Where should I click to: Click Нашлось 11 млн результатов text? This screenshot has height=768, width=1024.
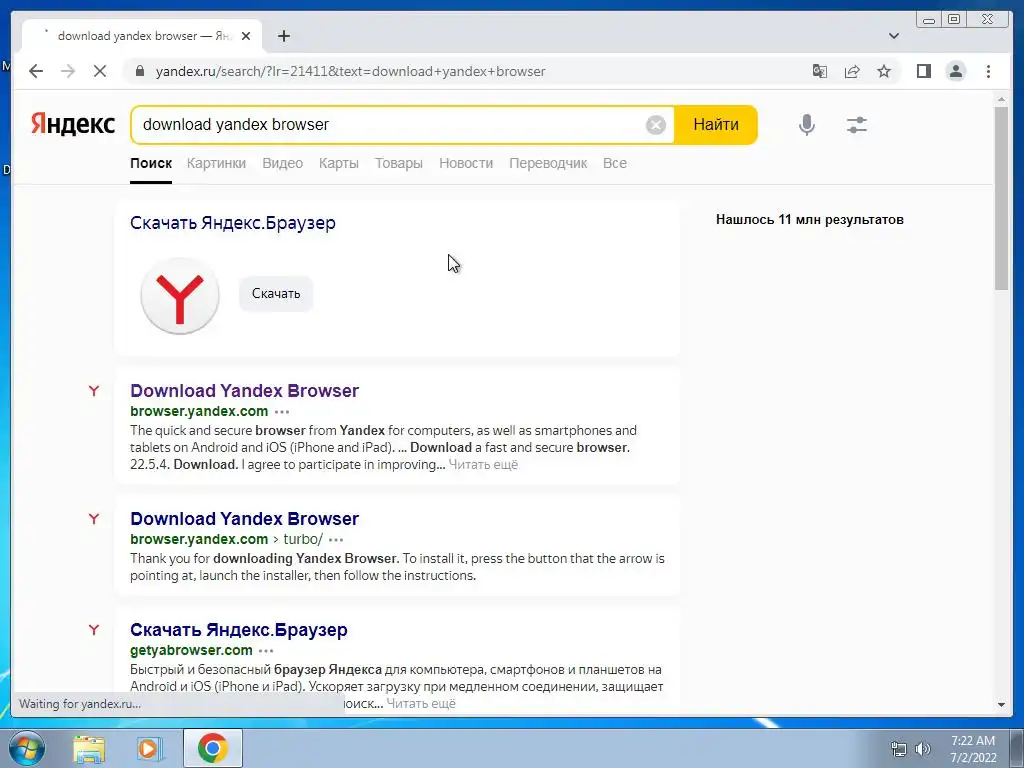coord(809,219)
